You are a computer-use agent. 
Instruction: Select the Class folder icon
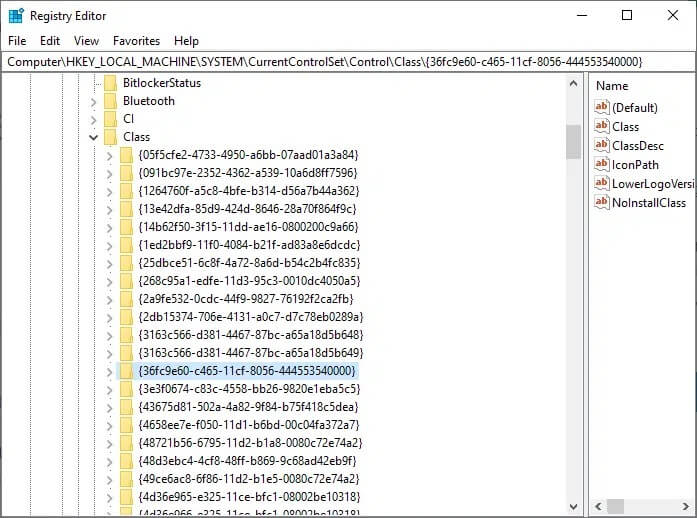[110, 137]
